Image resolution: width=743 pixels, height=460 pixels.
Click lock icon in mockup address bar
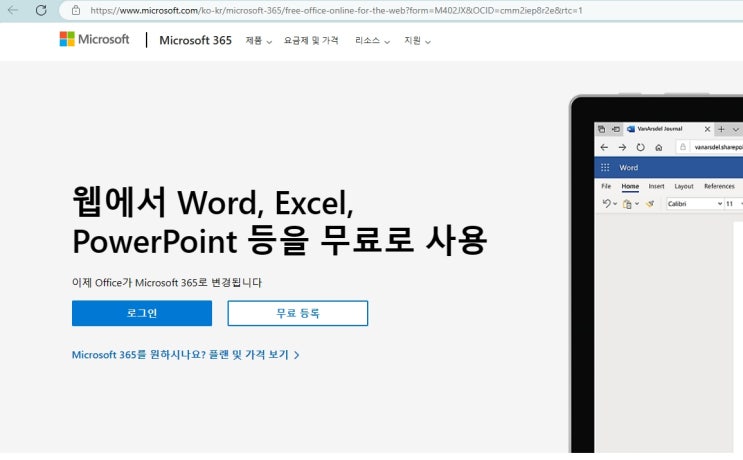coord(683,147)
